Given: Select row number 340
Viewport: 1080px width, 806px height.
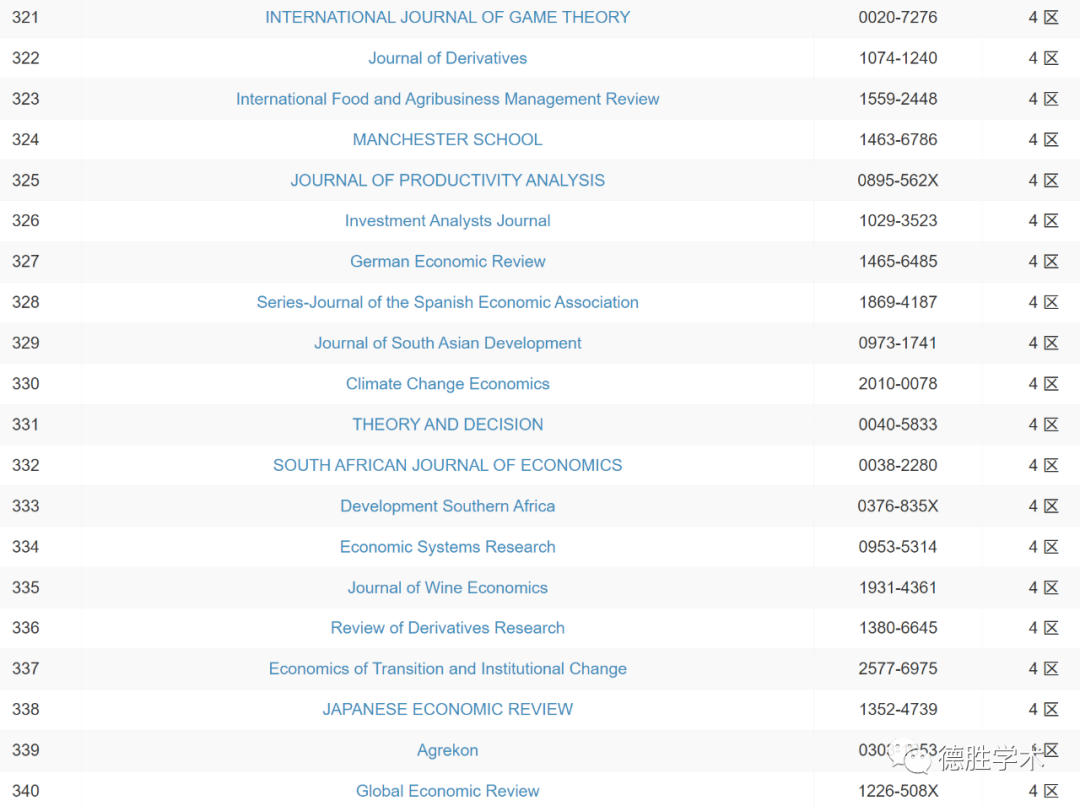Looking at the screenshot, I should pyautogui.click(x=25, y=790).
